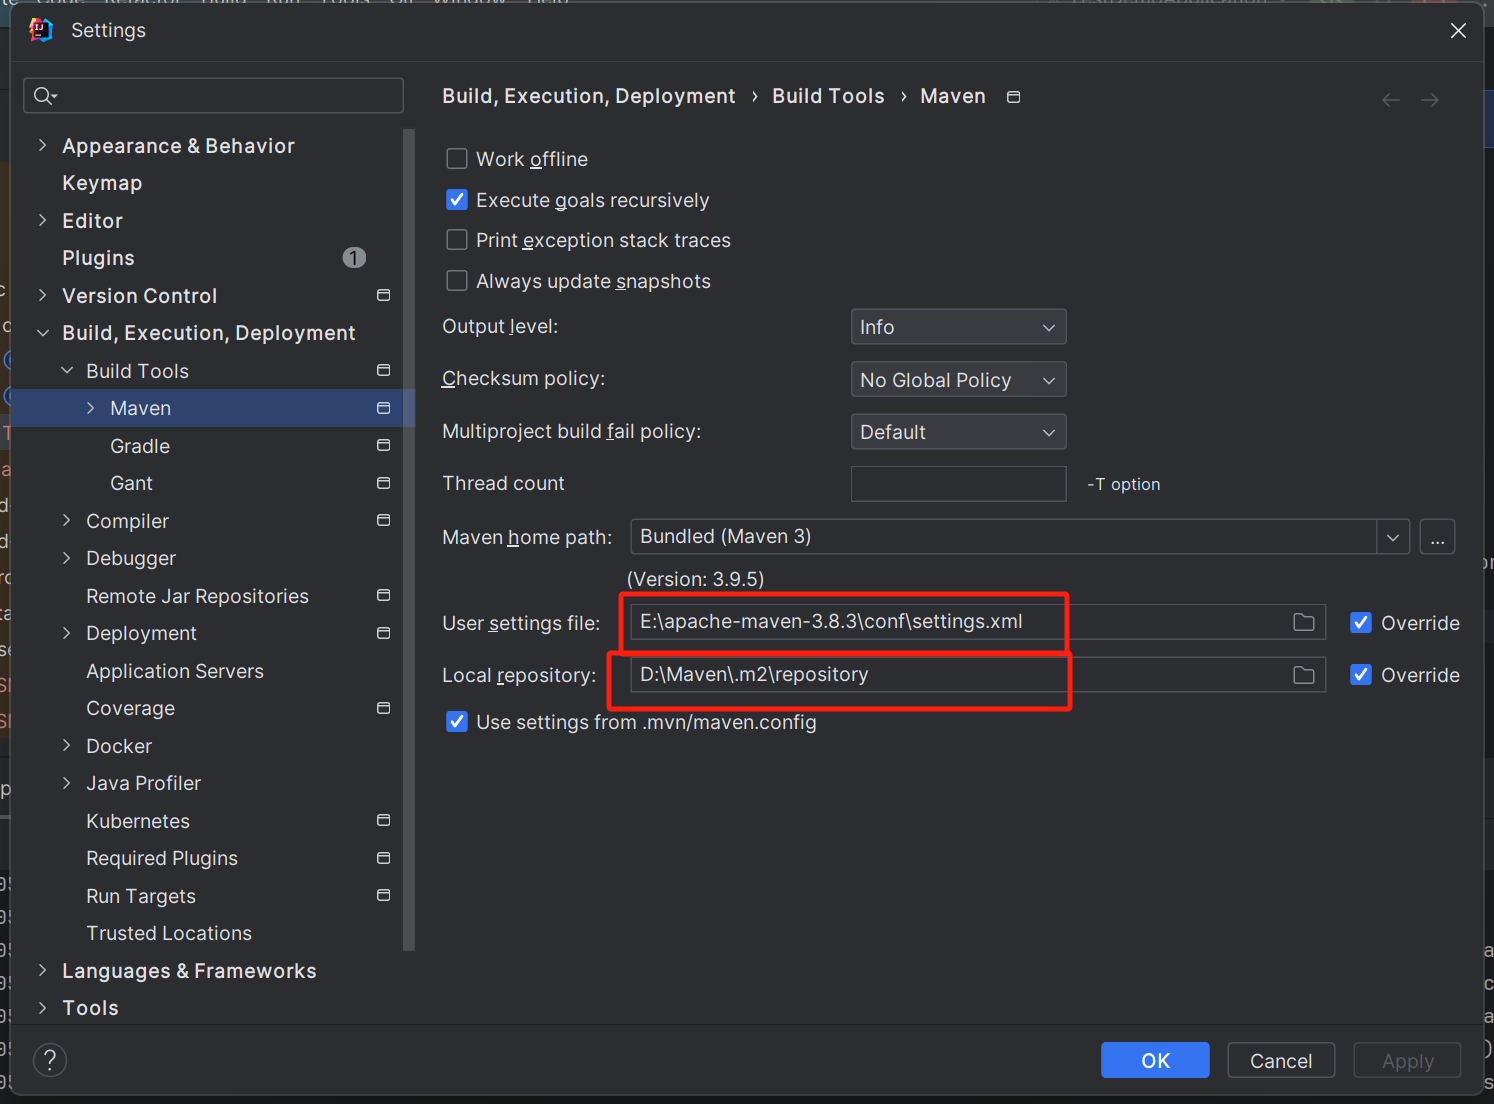
Task: Click the search magnifier icon in settings
Action: [x=44, y=96]
